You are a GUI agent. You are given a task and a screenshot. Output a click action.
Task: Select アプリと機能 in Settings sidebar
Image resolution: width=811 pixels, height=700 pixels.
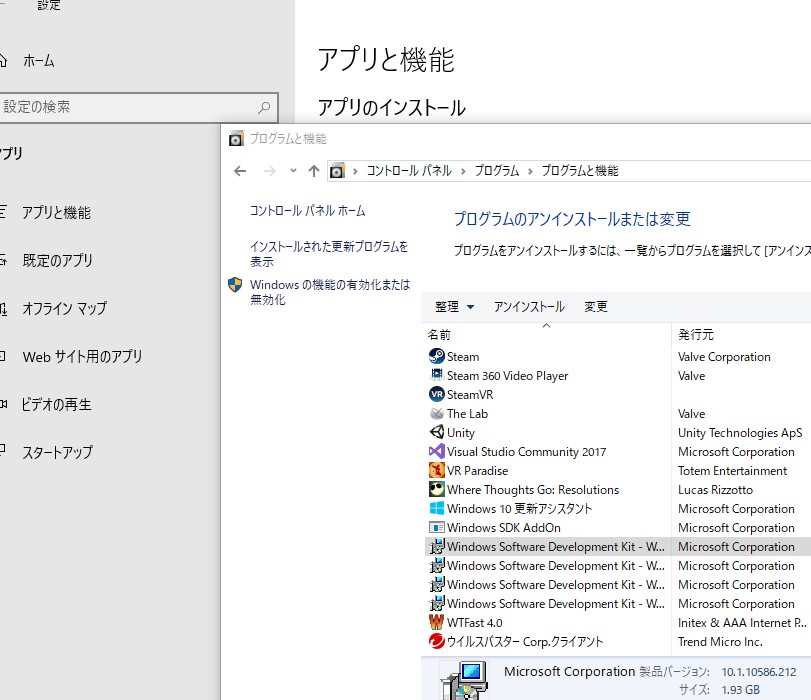click(x=56, y=213)
